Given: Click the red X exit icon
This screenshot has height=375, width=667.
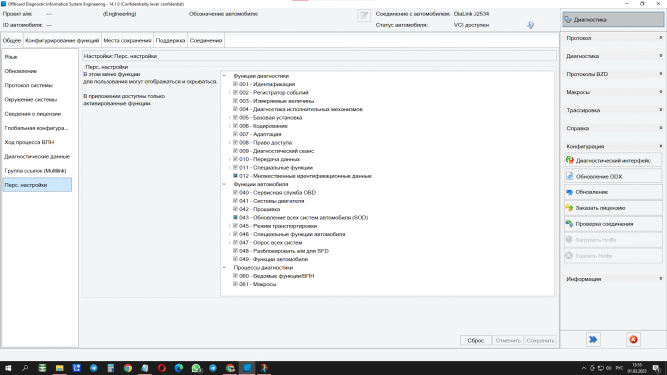Looking at the screenshot, I should point(633,339).
